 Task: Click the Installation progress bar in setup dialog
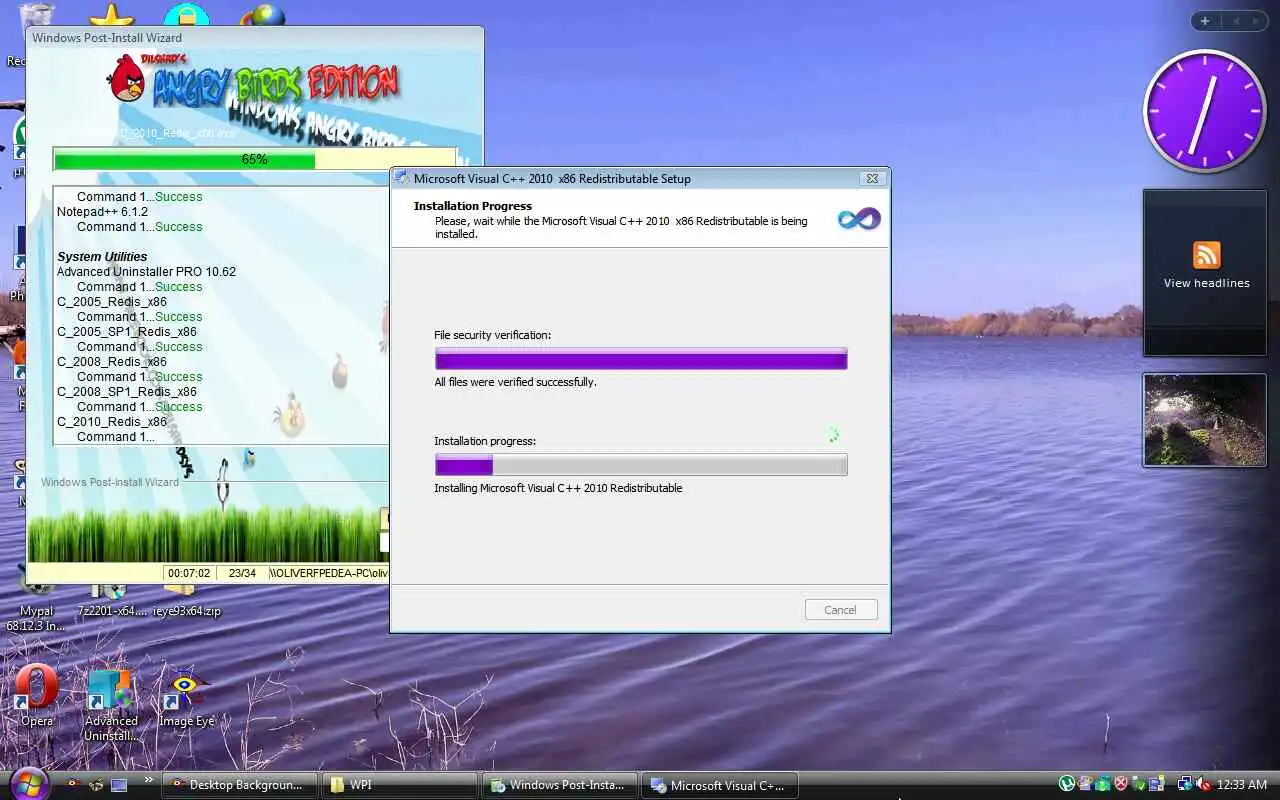coord(641,465)
